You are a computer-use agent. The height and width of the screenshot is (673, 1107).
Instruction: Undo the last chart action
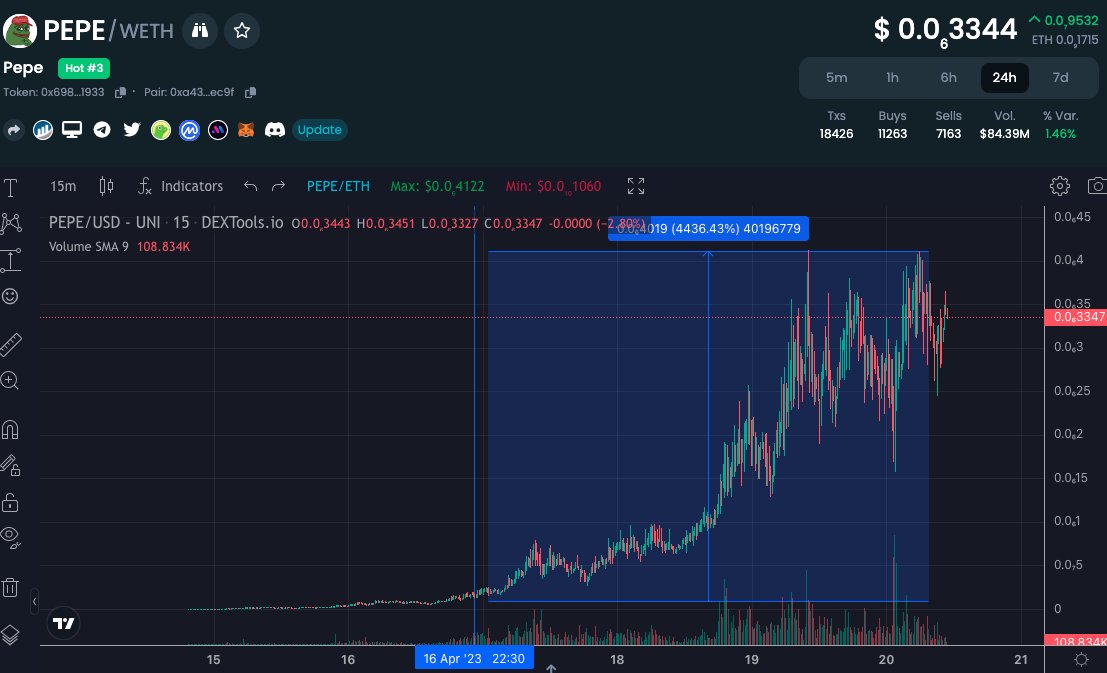[250, 186]
